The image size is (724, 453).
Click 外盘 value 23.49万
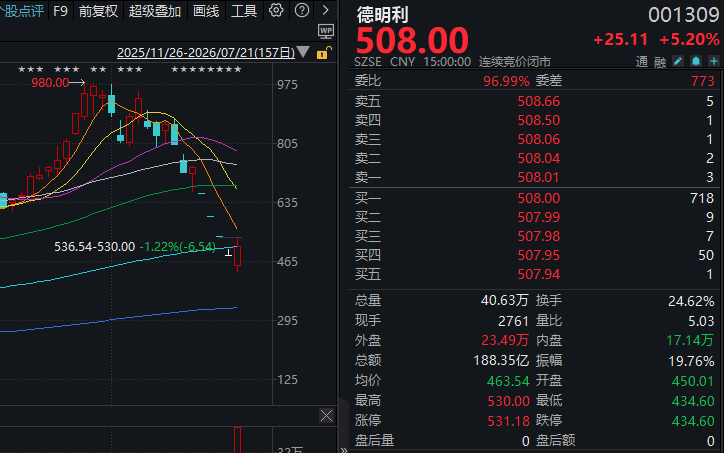(505, 340)
